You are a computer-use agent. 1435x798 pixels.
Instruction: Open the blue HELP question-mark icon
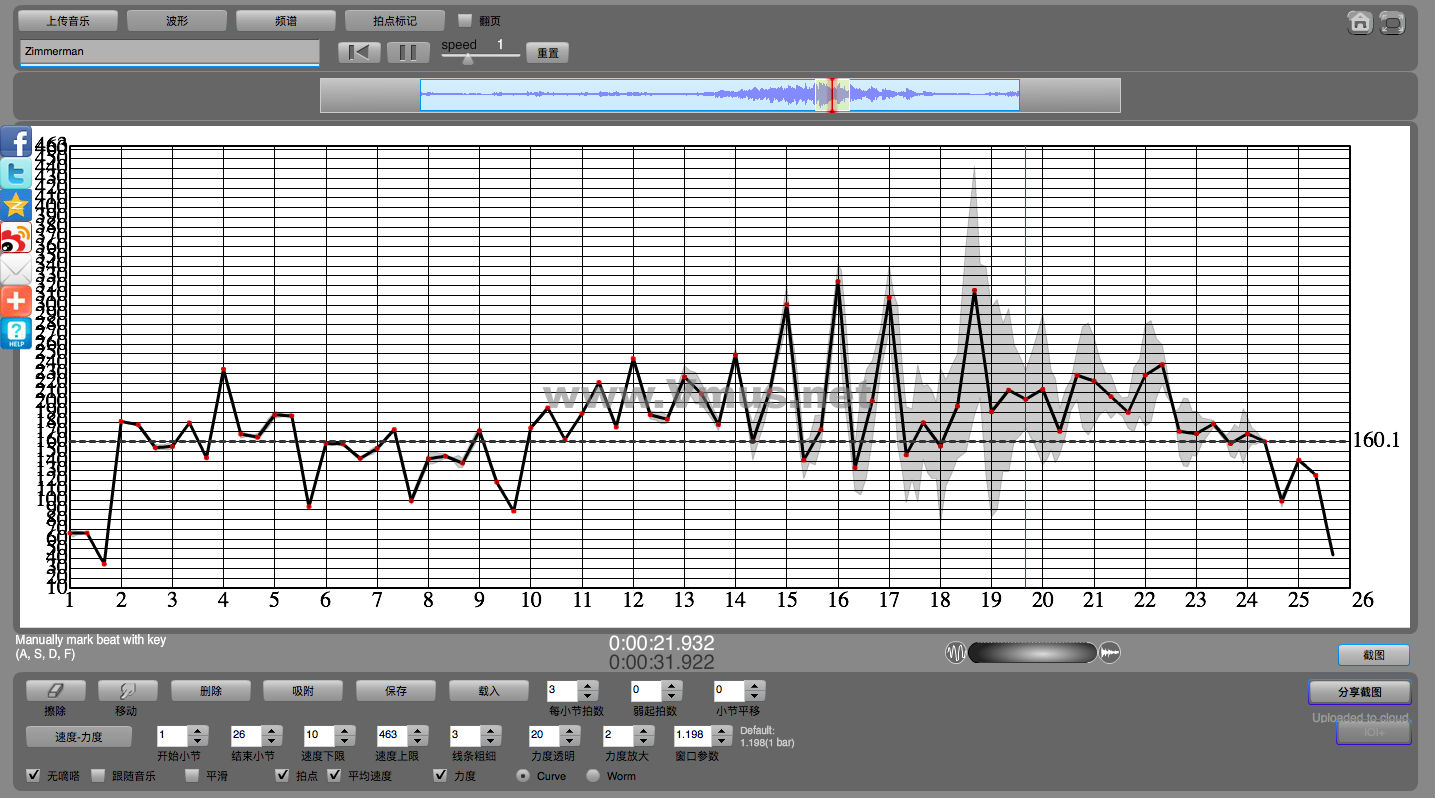pyautogui.click(x=16, y=334)
